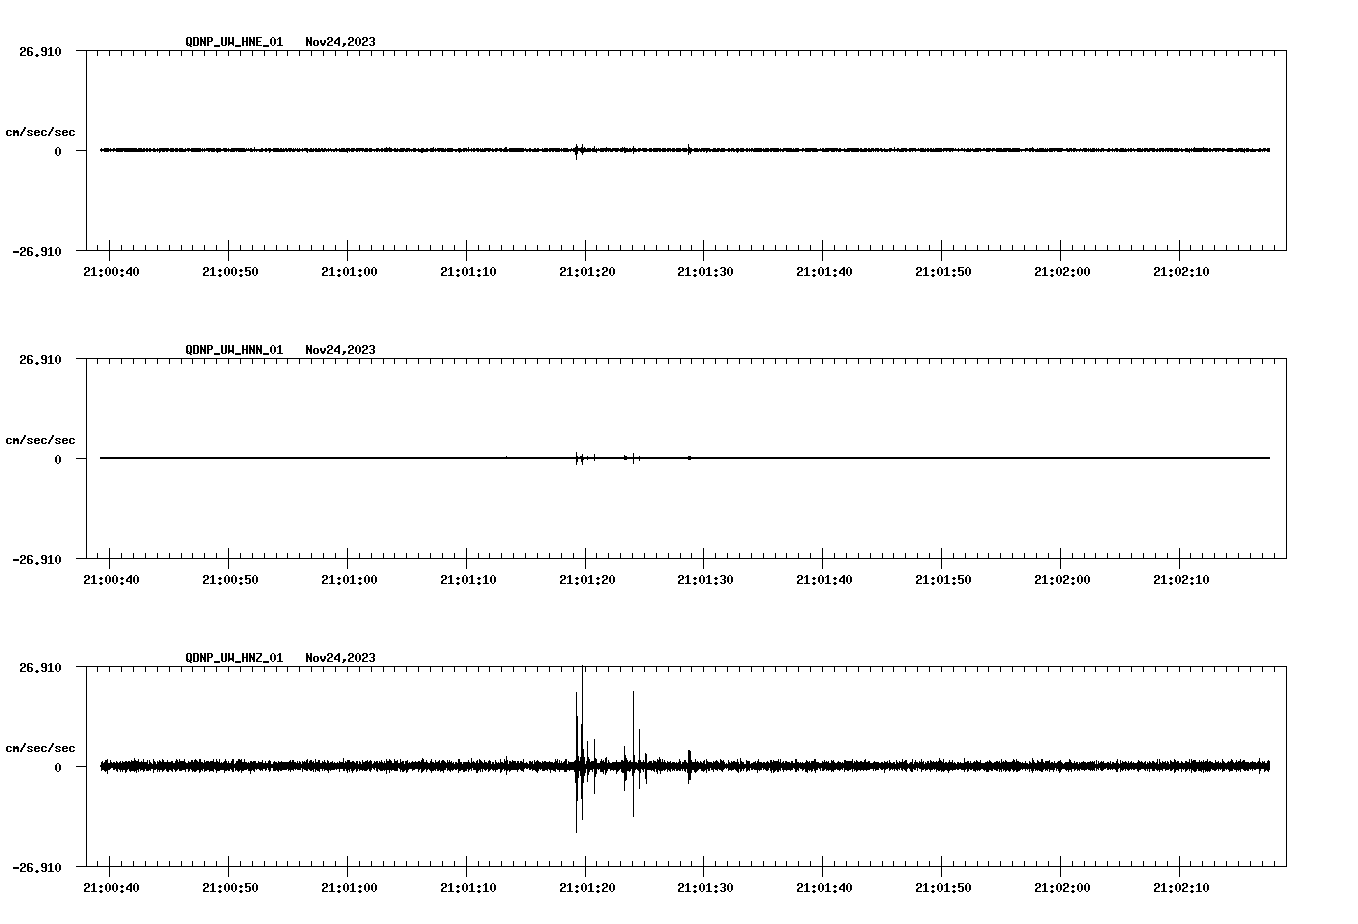The width and height of the screenshot is (1358, 924).
Task: Click 21:02:00 time label under HNE plot
Action: (1062, 272)
